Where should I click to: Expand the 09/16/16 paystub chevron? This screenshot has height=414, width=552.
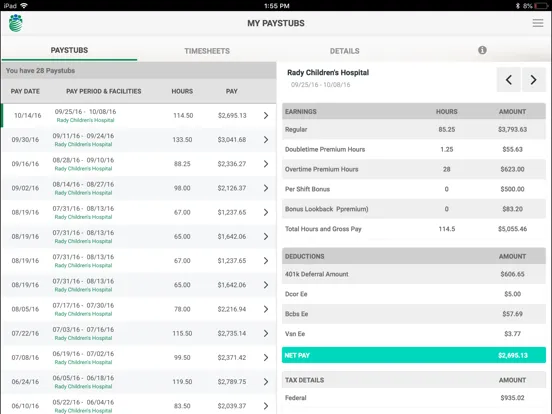[x=266, y=164]
